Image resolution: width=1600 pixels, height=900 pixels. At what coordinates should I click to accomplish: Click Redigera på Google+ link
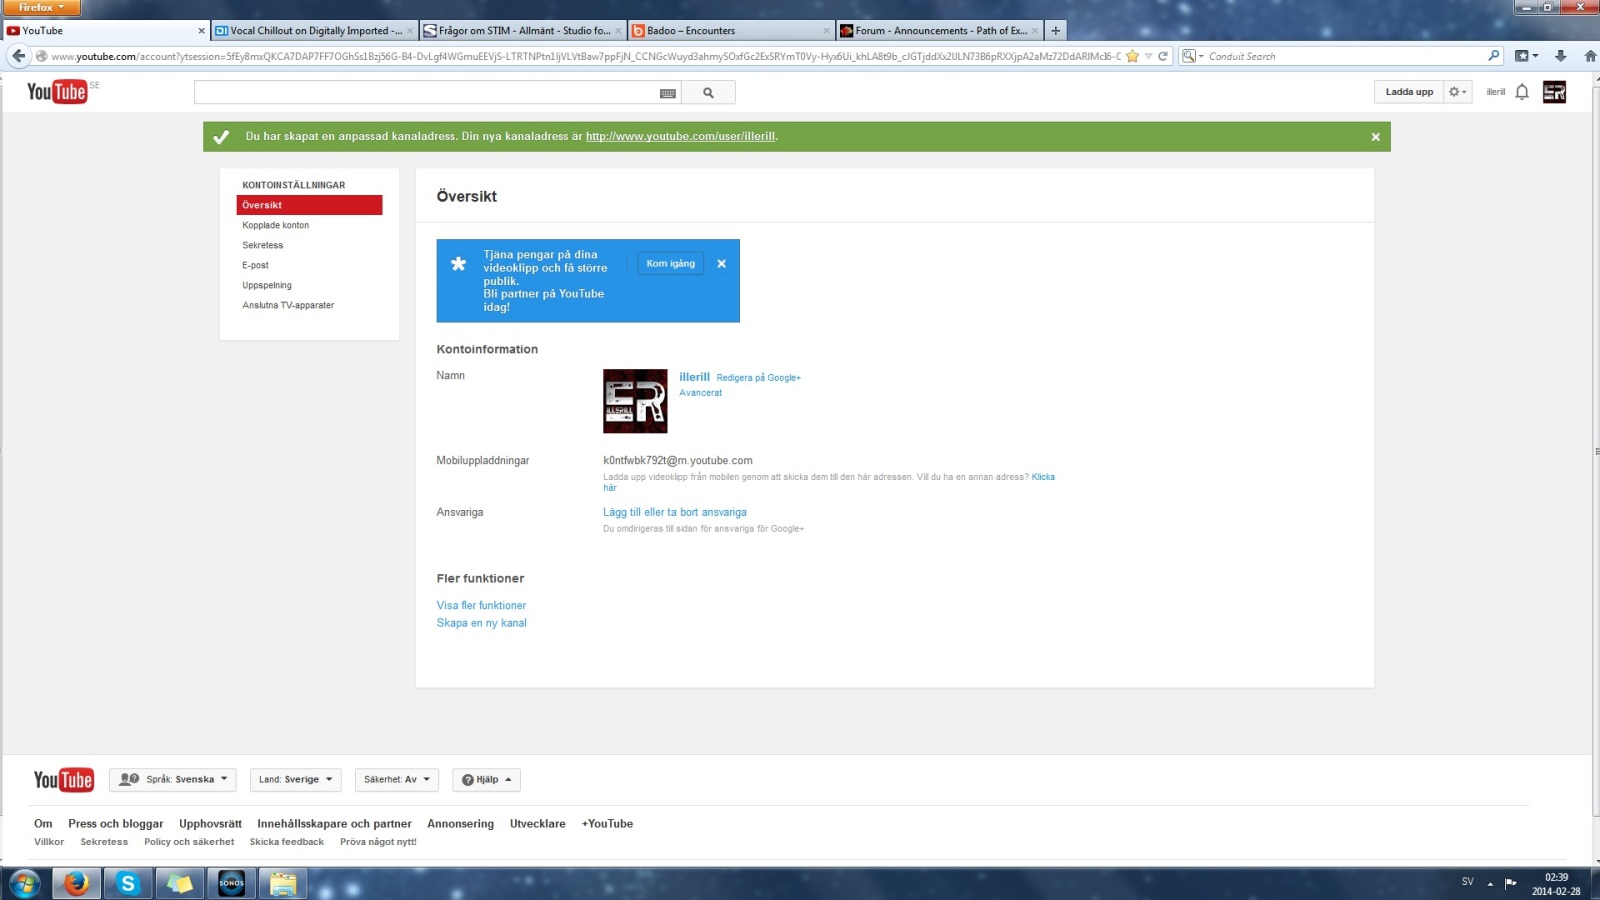758,378
